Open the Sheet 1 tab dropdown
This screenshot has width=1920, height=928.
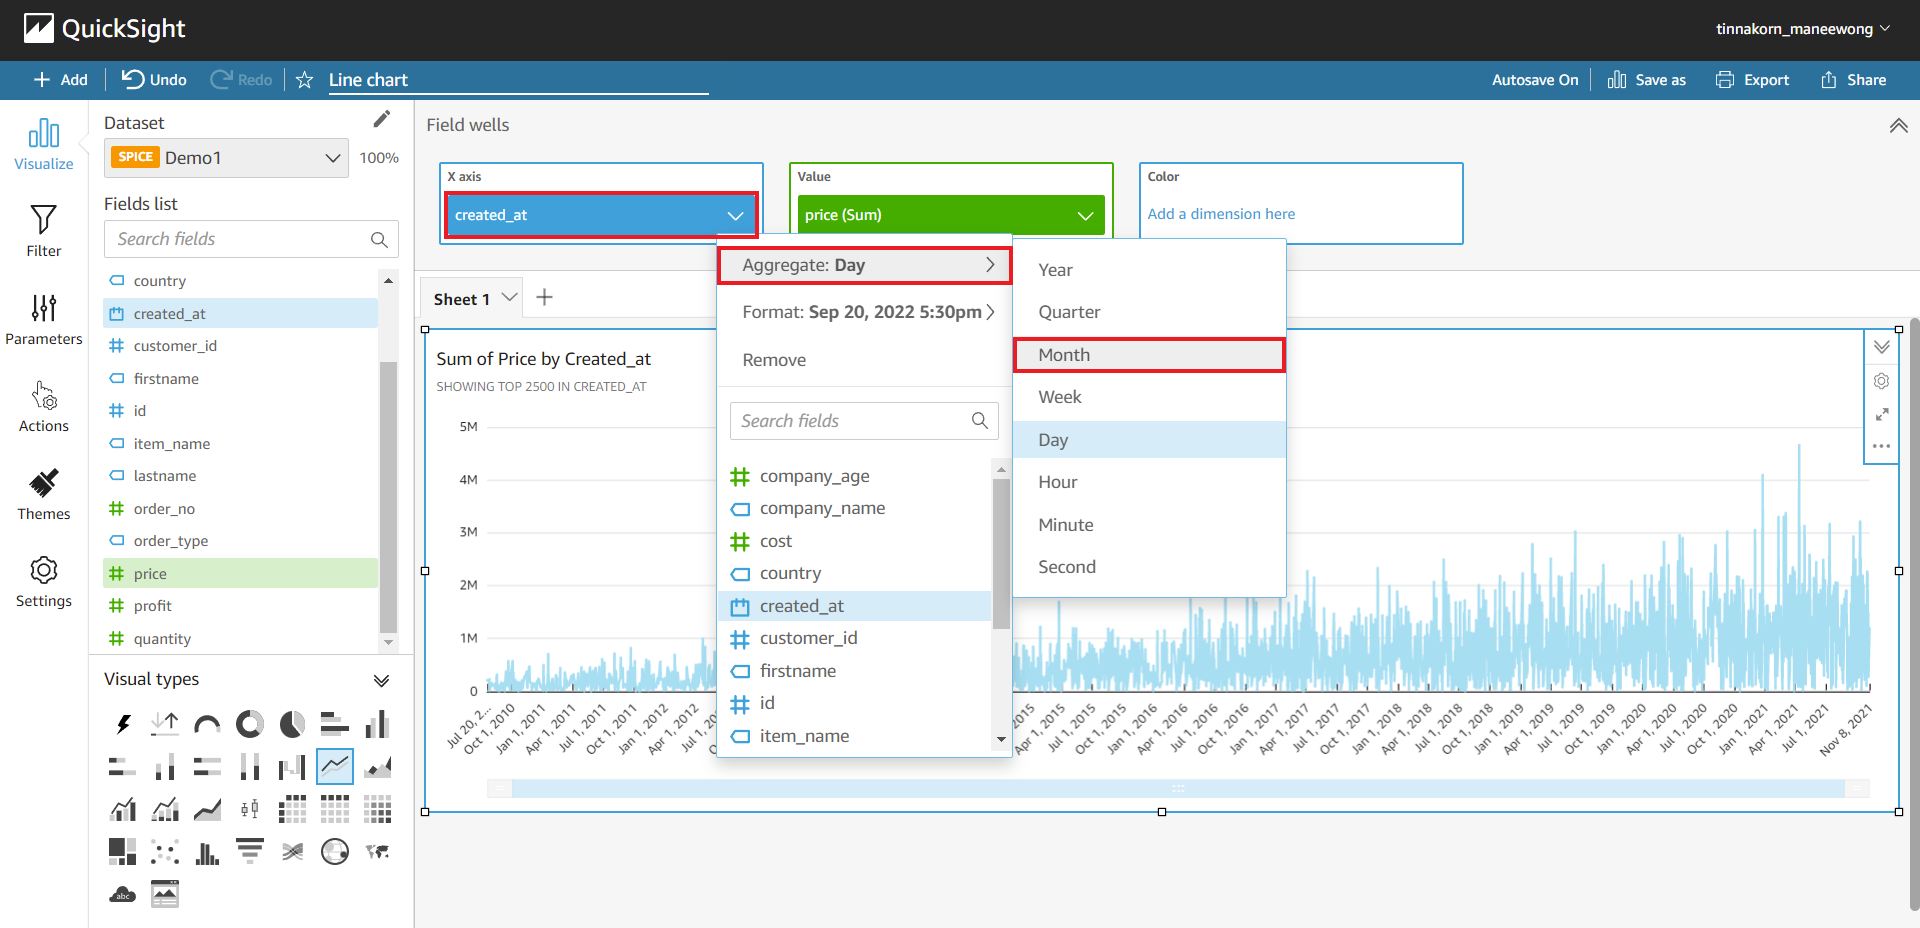pyautogui.click(x=510, y=297)
